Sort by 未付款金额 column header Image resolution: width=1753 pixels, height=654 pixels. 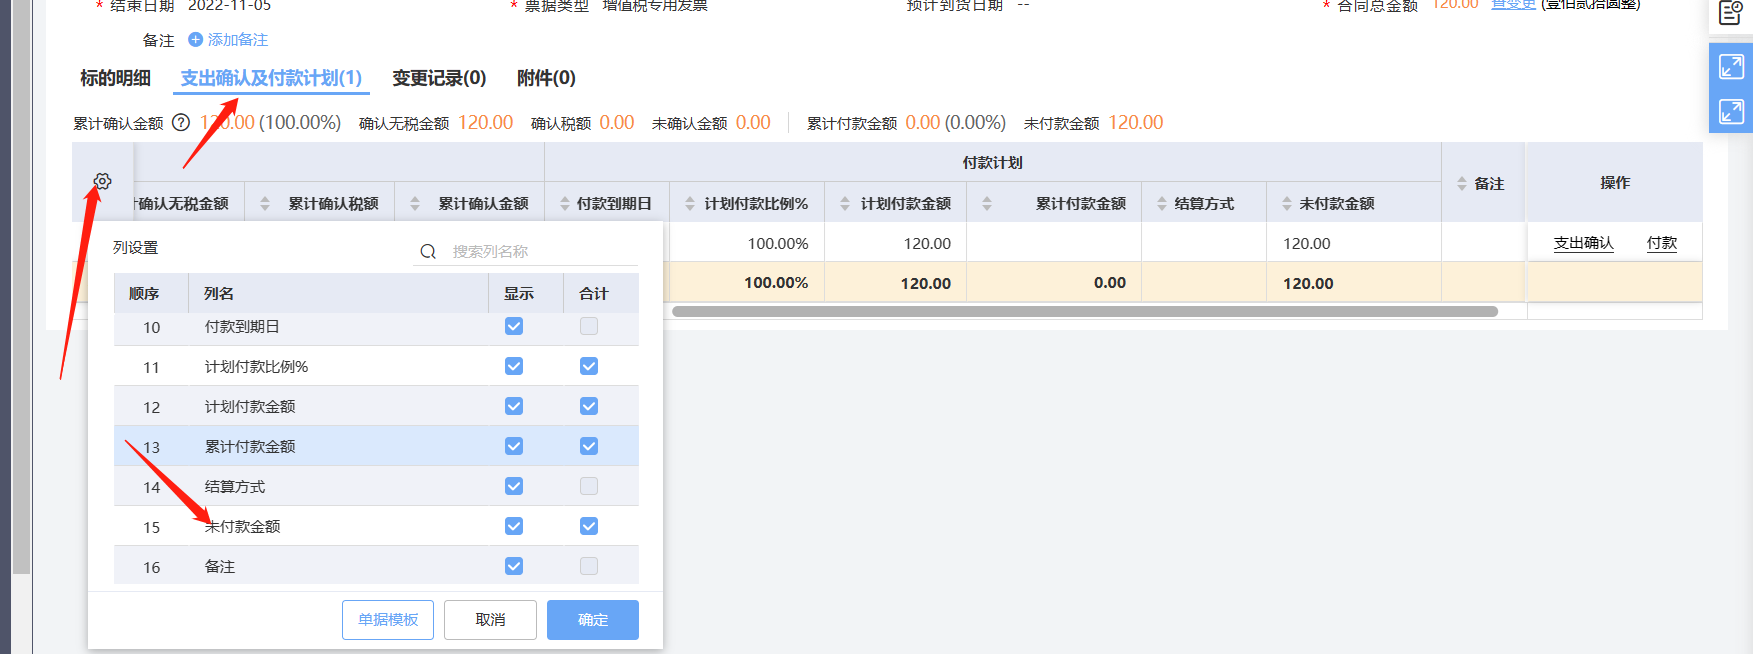click(x=1287, y=204)
